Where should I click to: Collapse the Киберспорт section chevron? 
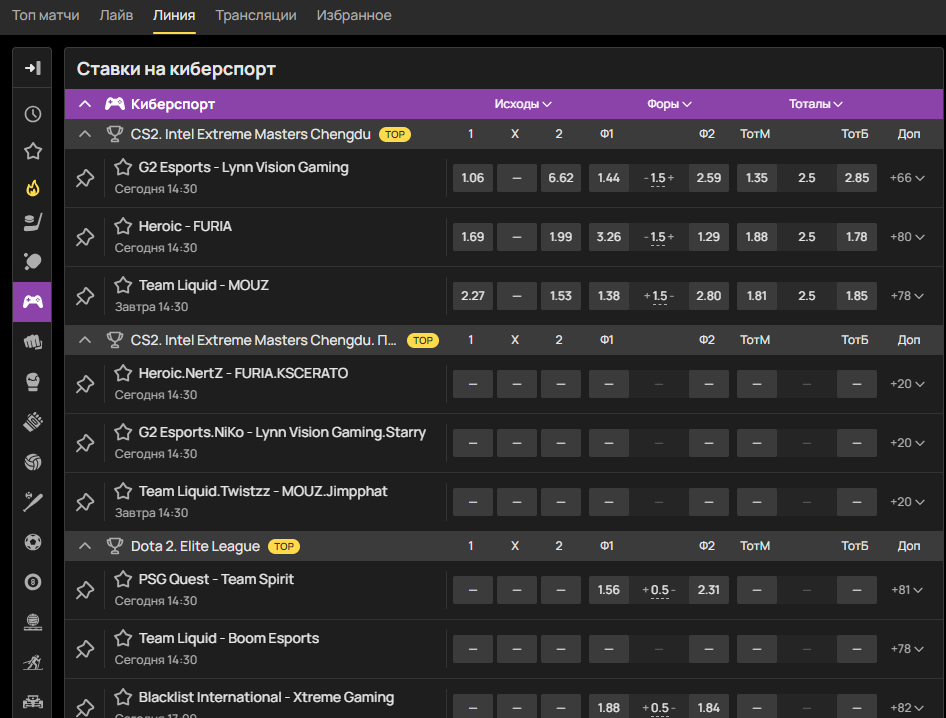(85, 104)
